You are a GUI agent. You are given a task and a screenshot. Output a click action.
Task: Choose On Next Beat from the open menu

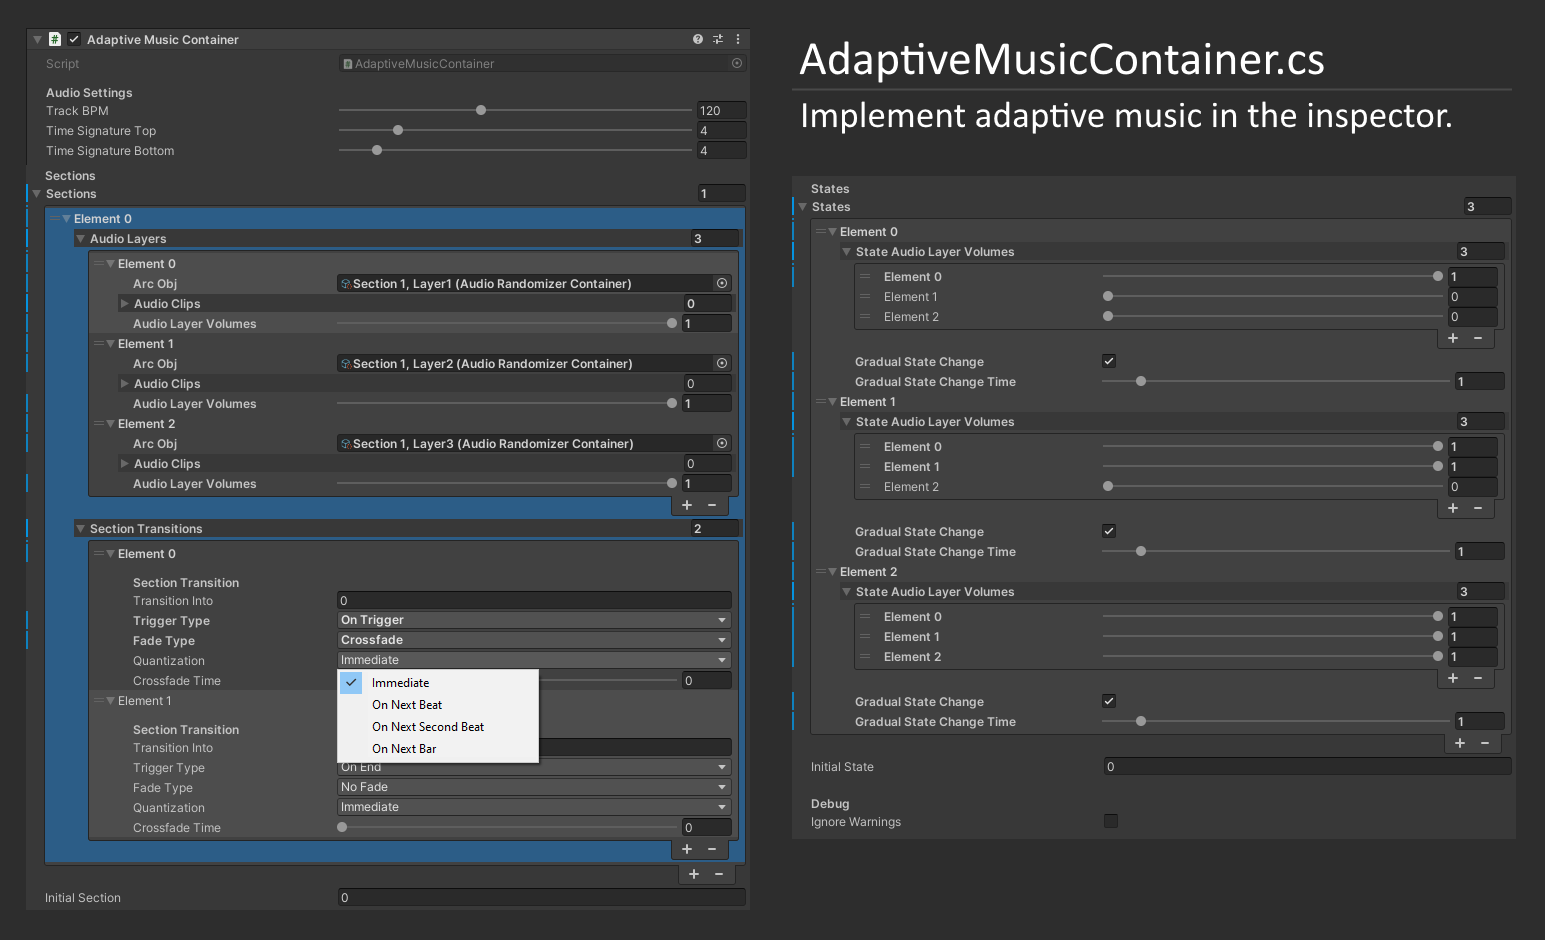(x=407, y=704)
